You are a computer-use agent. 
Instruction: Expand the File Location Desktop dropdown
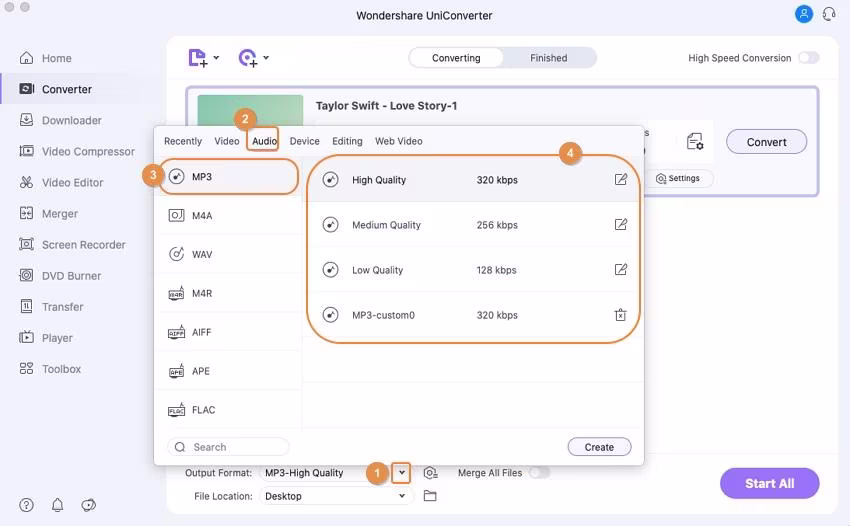click(402, 496)
